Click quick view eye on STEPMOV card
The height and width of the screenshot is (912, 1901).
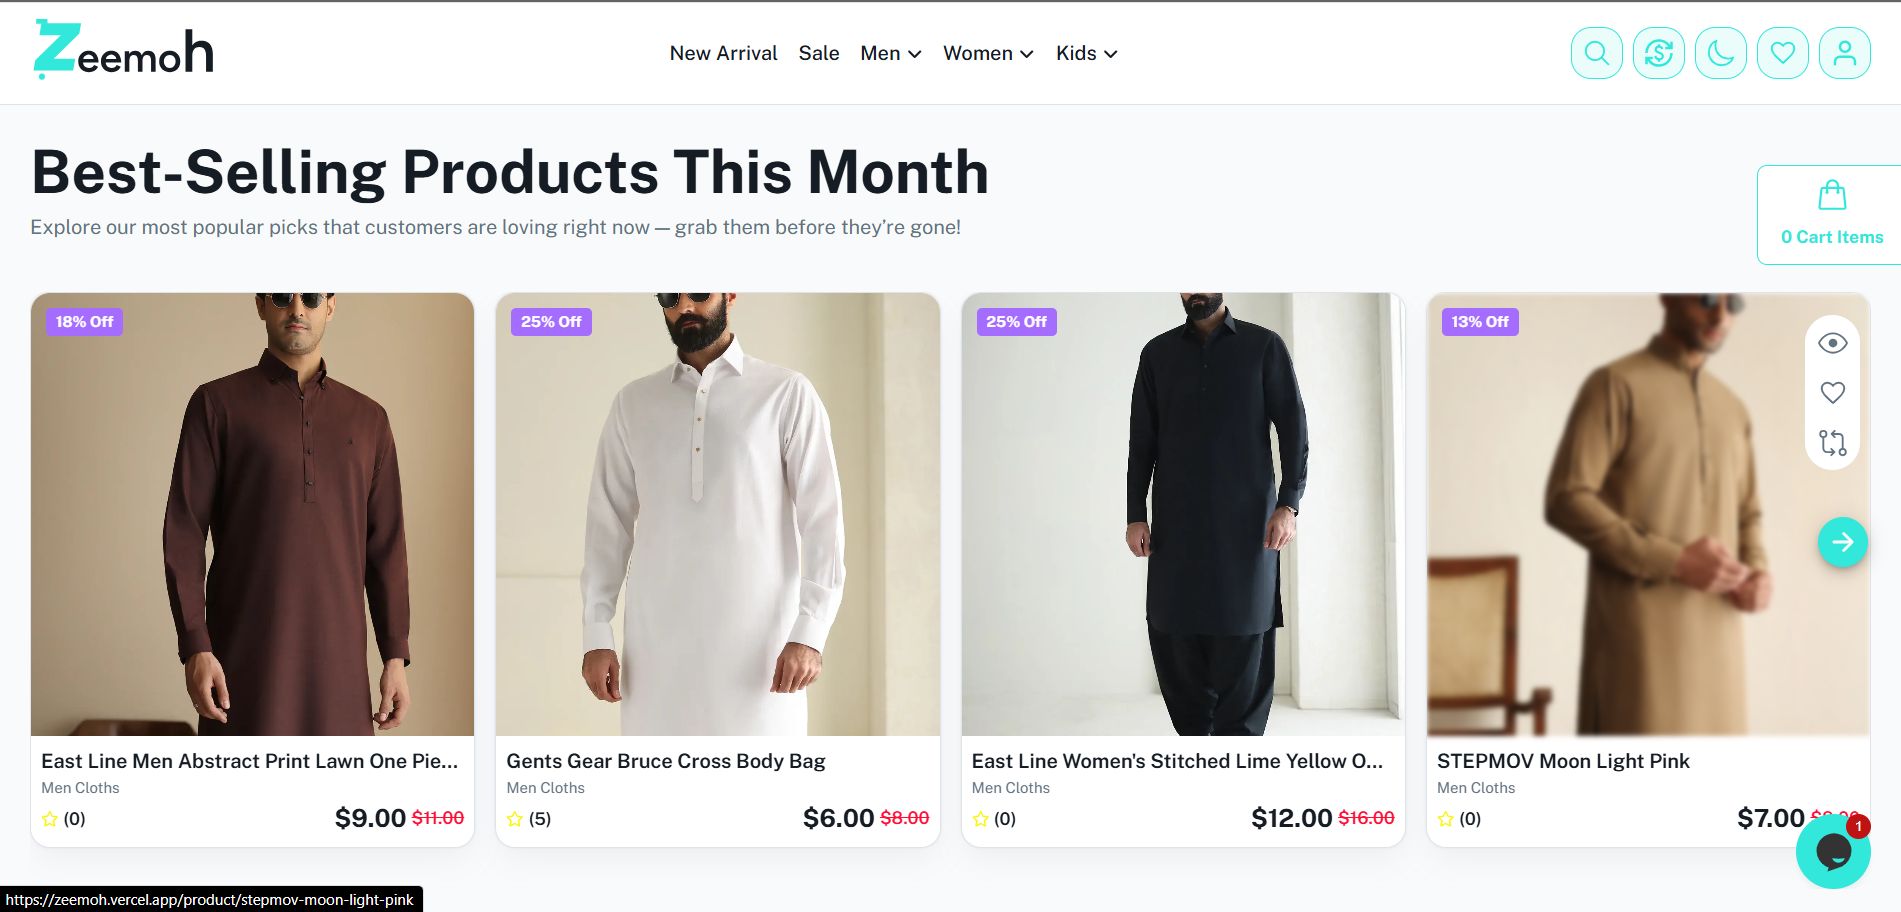1832,343
